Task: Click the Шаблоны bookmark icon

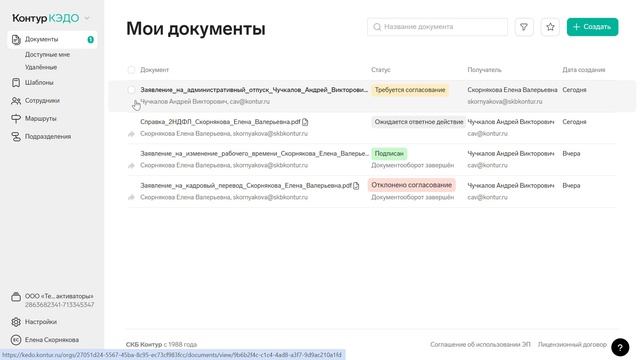Action: (x=16, y=82)
